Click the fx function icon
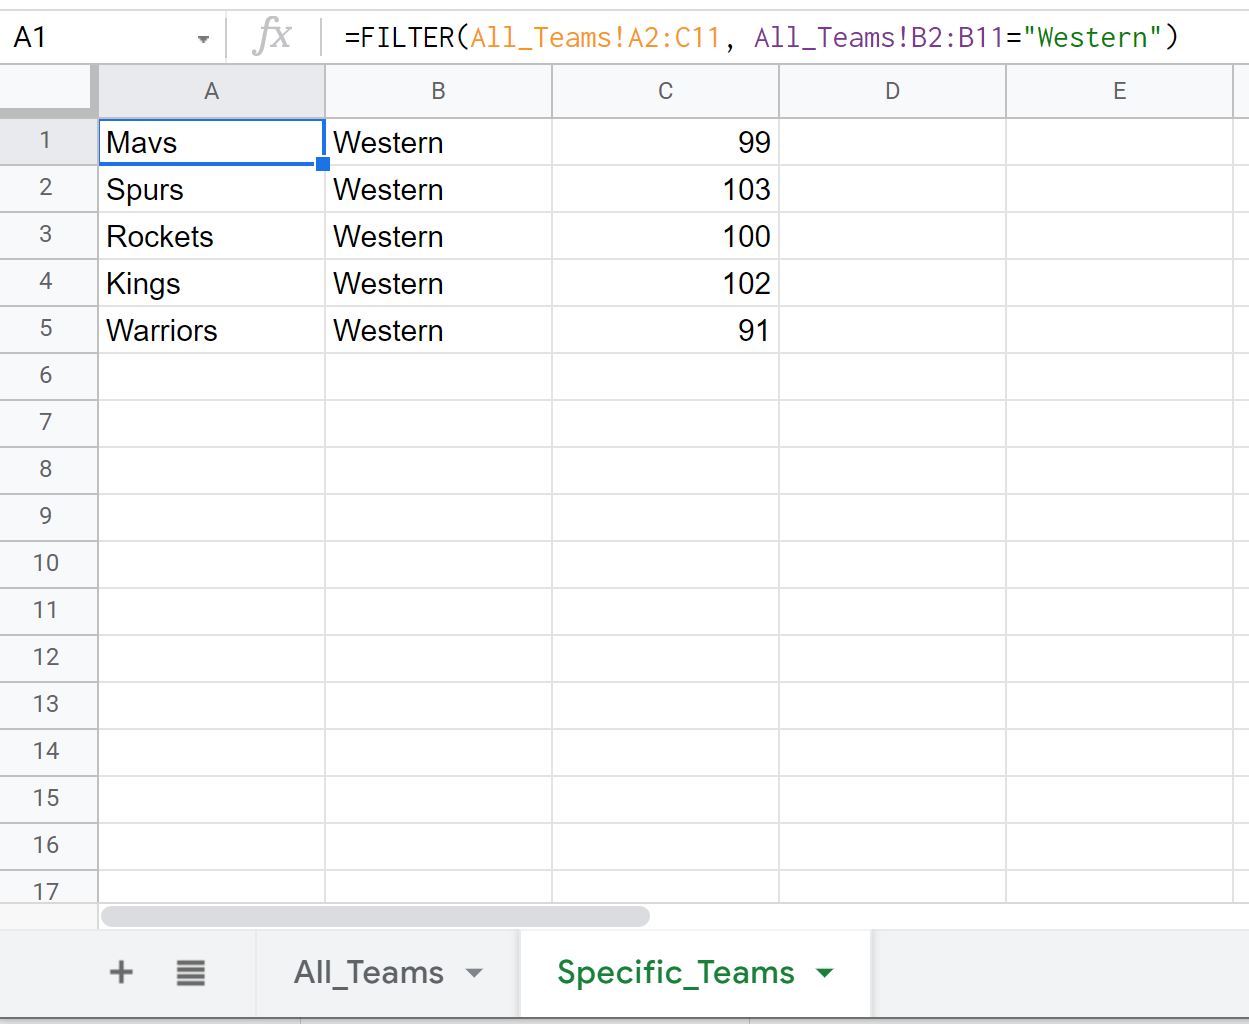 point(272,37)
